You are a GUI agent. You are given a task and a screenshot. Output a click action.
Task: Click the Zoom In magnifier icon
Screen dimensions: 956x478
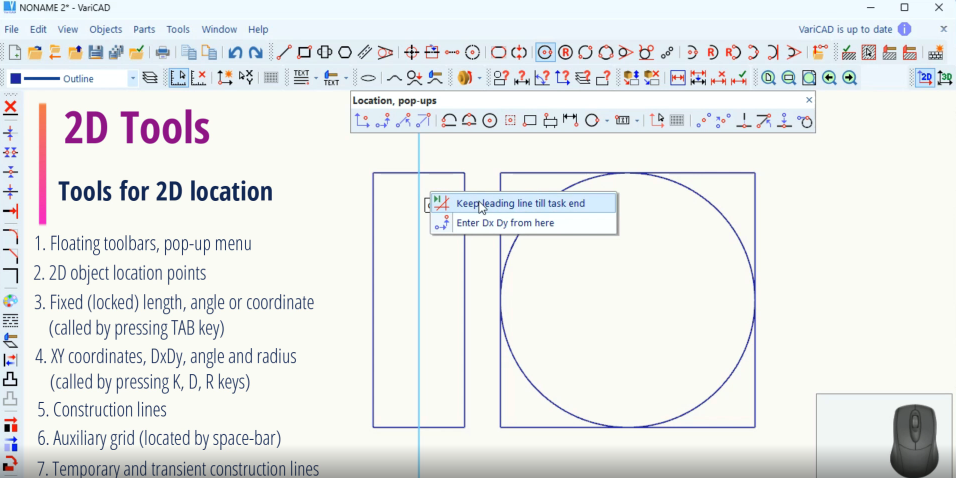768,78
